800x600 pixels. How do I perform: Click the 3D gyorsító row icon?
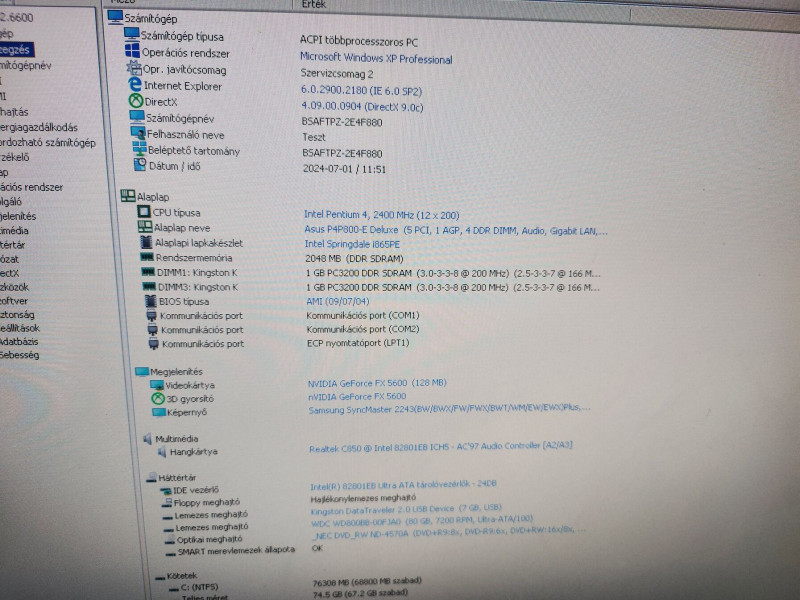coord(158,398)
